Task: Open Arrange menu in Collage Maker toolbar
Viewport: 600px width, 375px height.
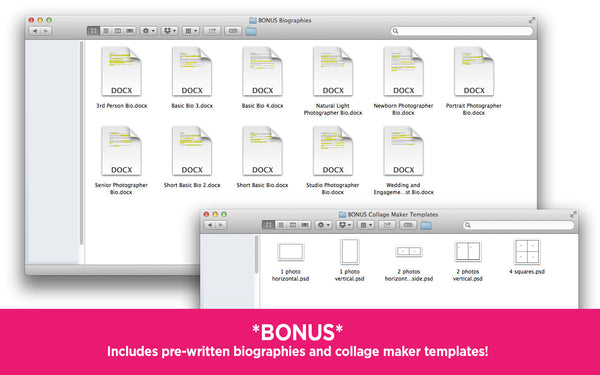Action: (x=365, y=225)
